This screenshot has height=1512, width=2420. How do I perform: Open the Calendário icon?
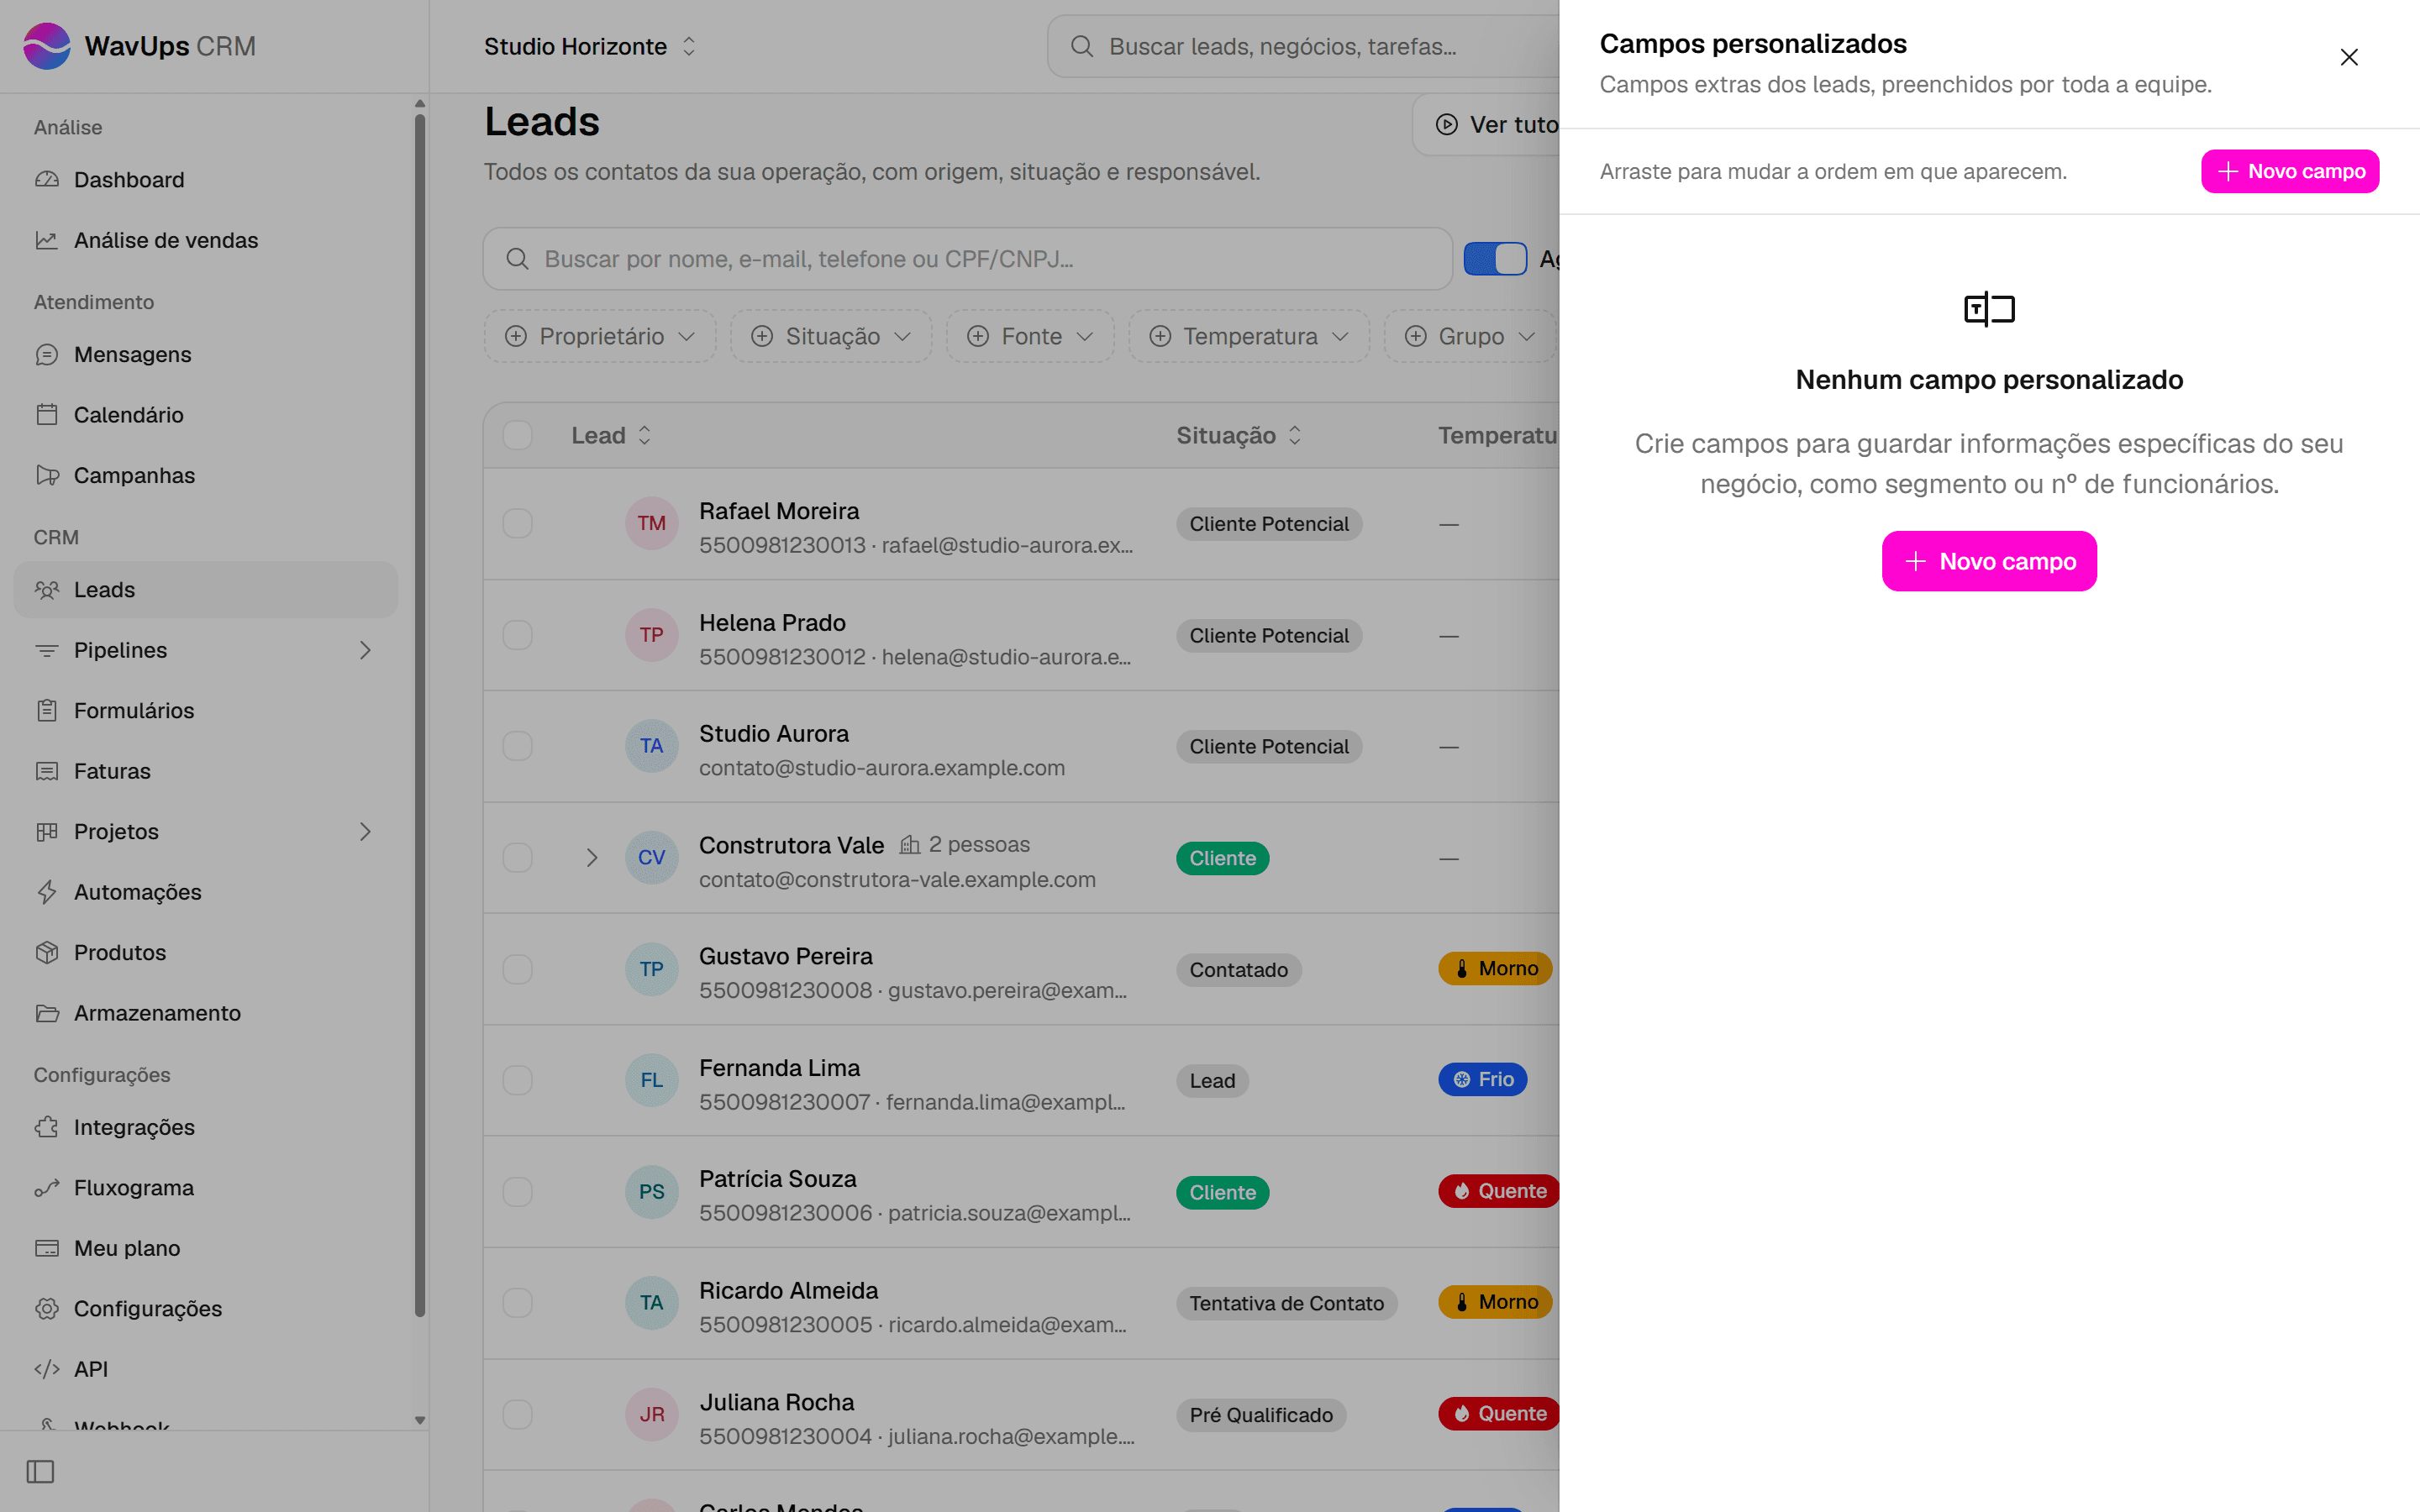pos(47,415)
